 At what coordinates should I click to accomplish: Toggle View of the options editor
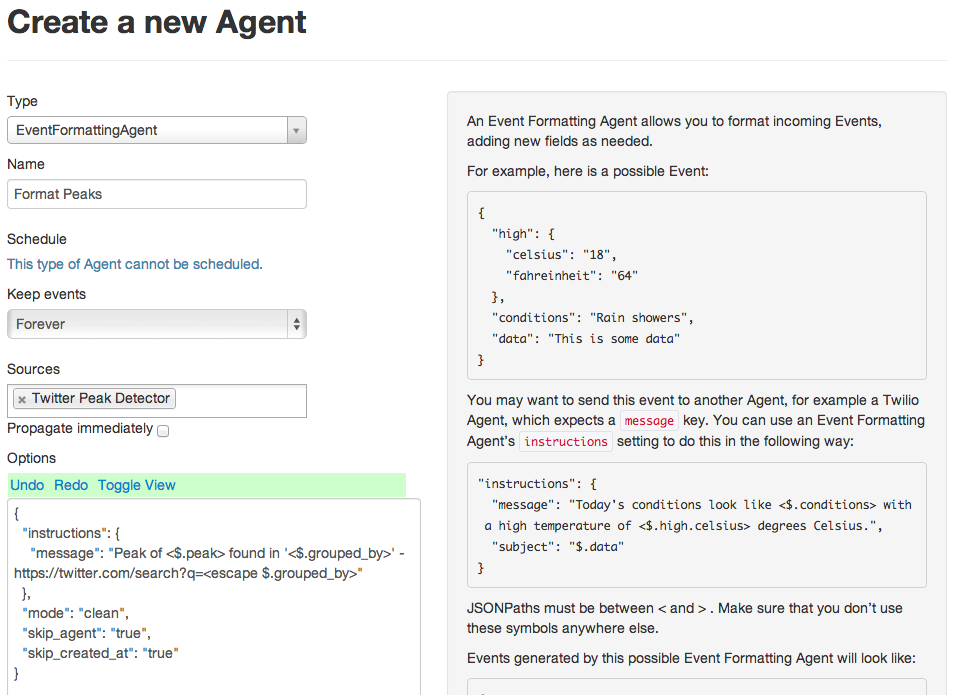(x=136, y=485)
